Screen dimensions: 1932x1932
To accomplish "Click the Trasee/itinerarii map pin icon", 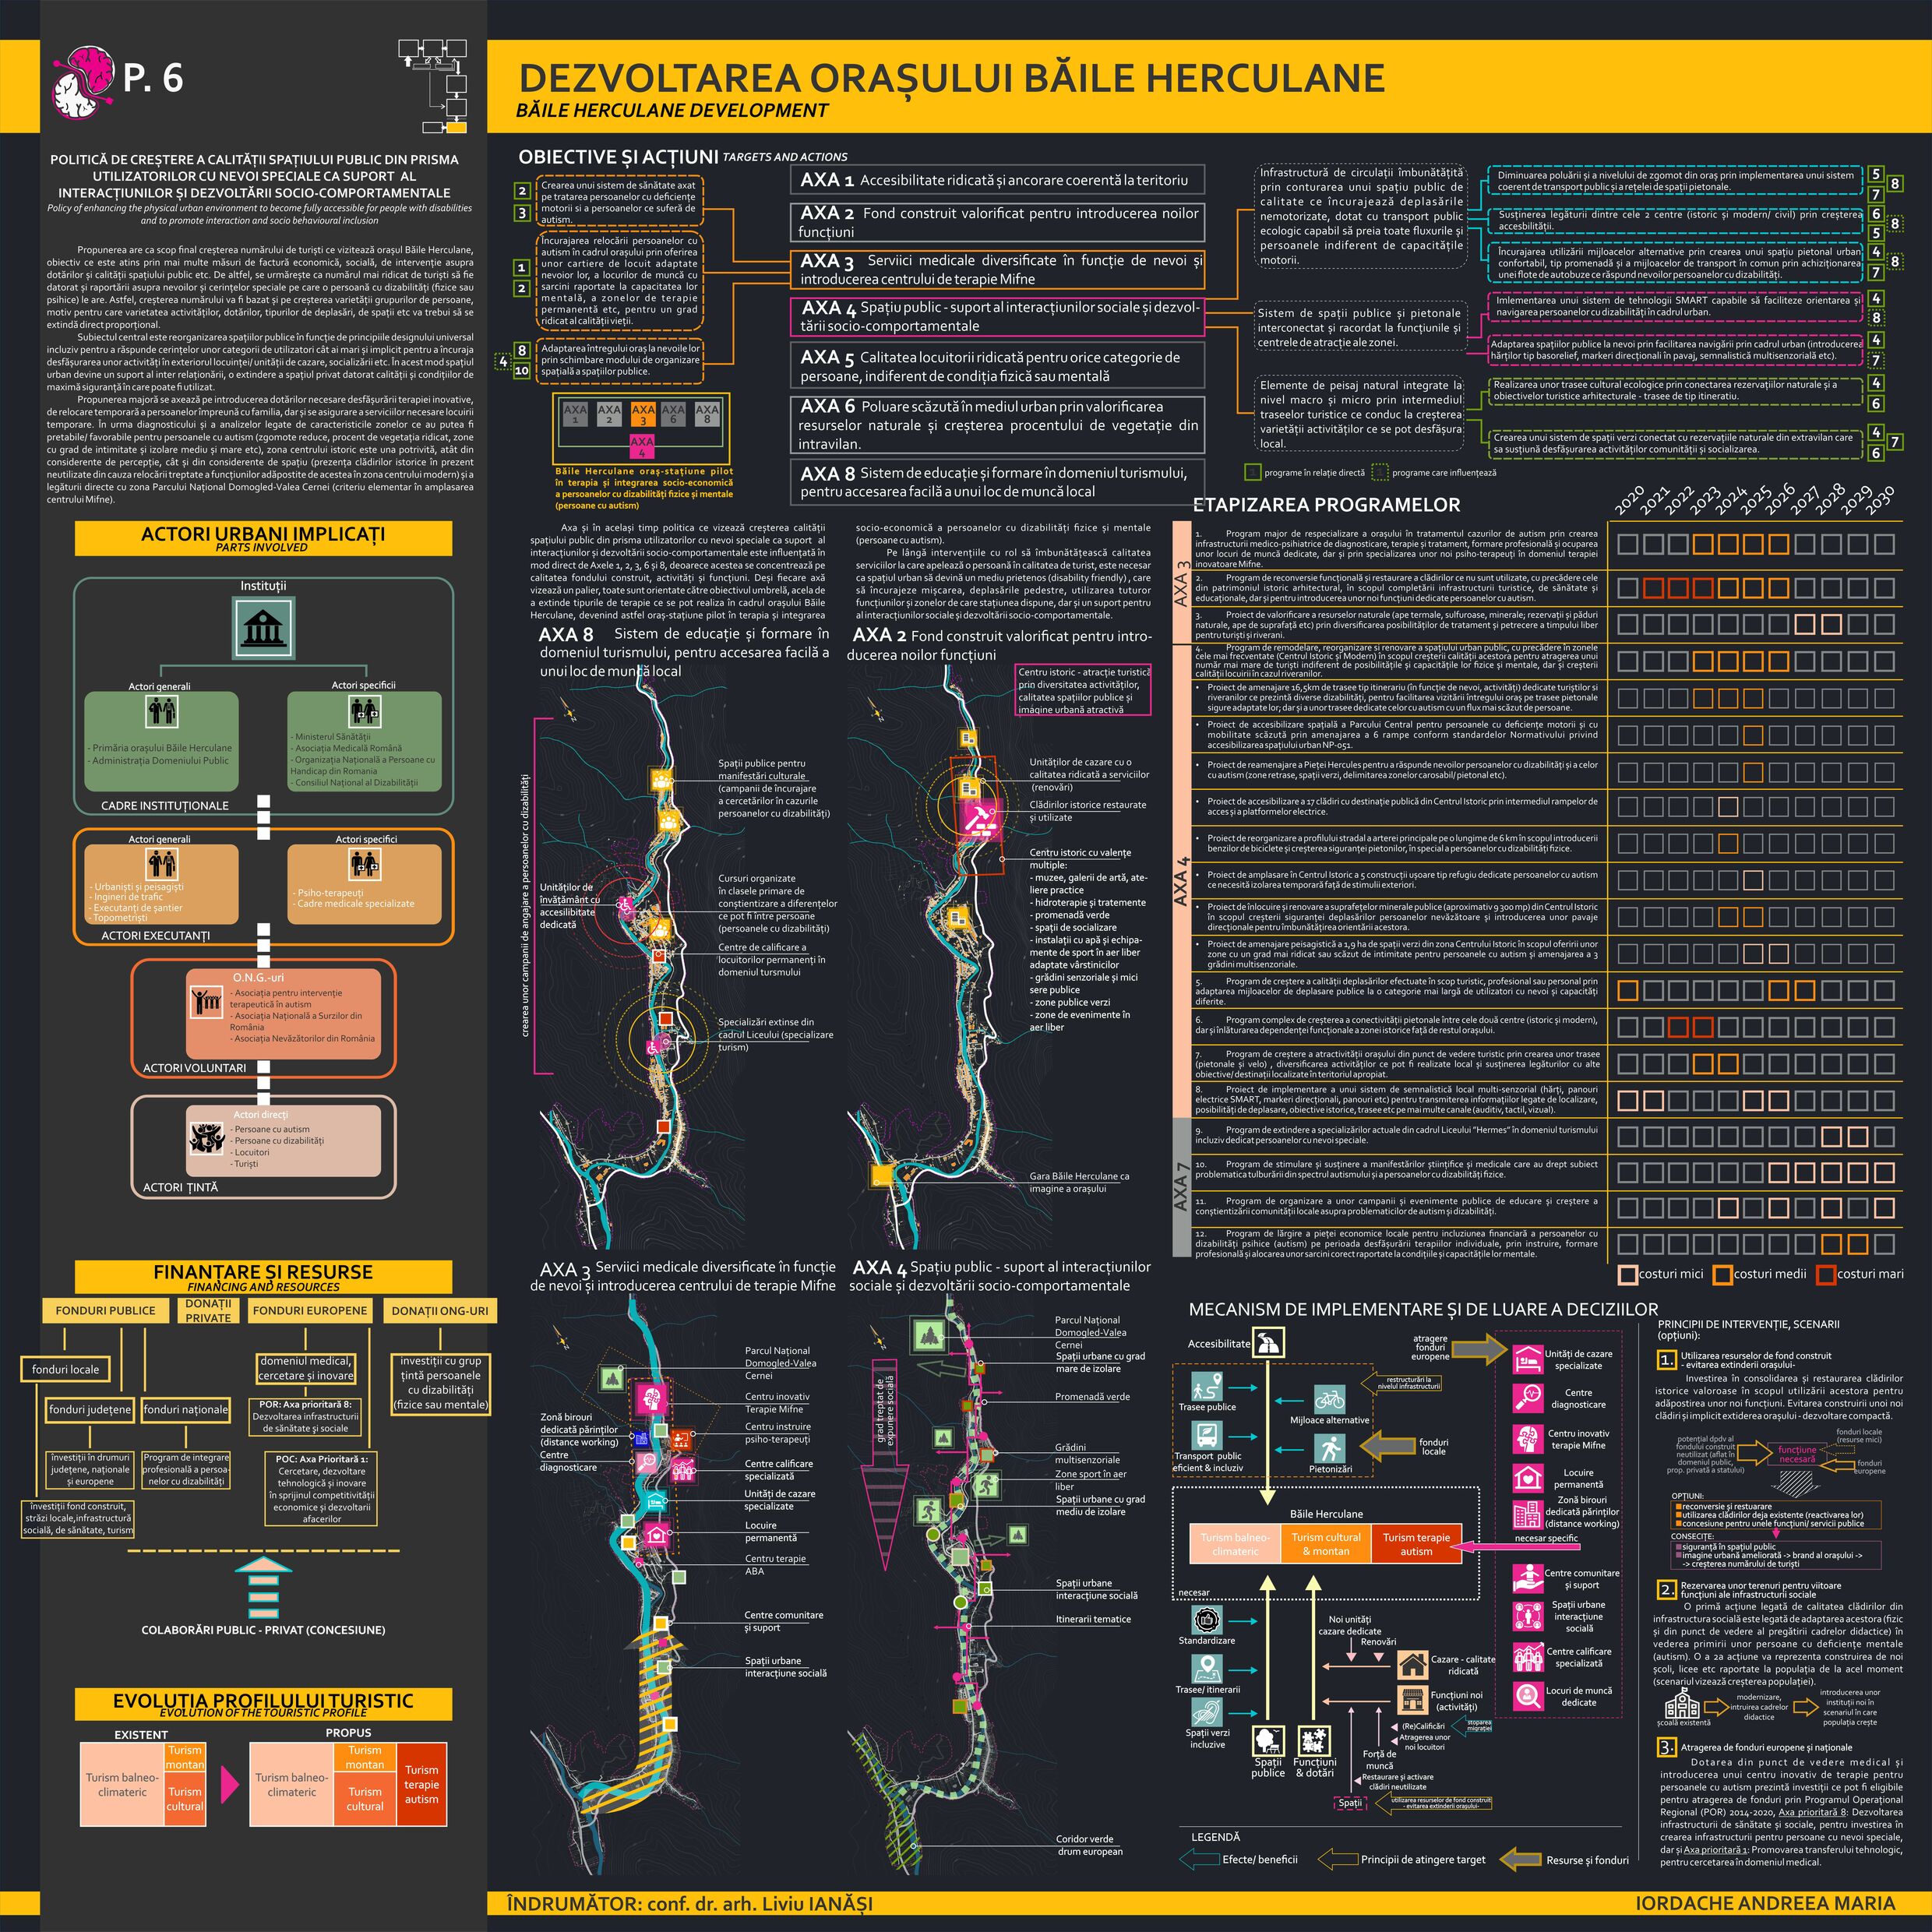I will [1207, 1669].
